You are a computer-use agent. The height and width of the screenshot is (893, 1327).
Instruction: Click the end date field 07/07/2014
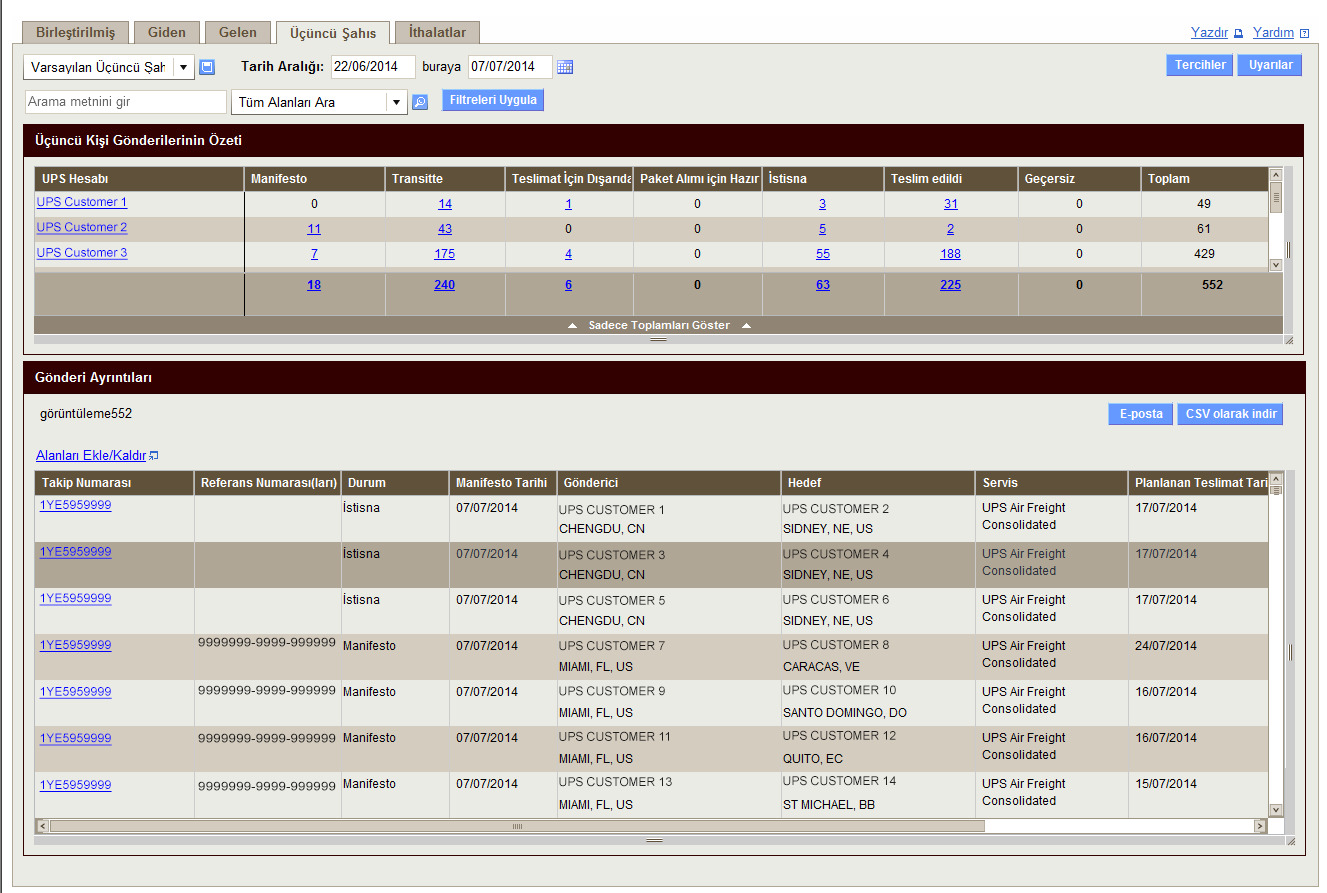point(510,67)
